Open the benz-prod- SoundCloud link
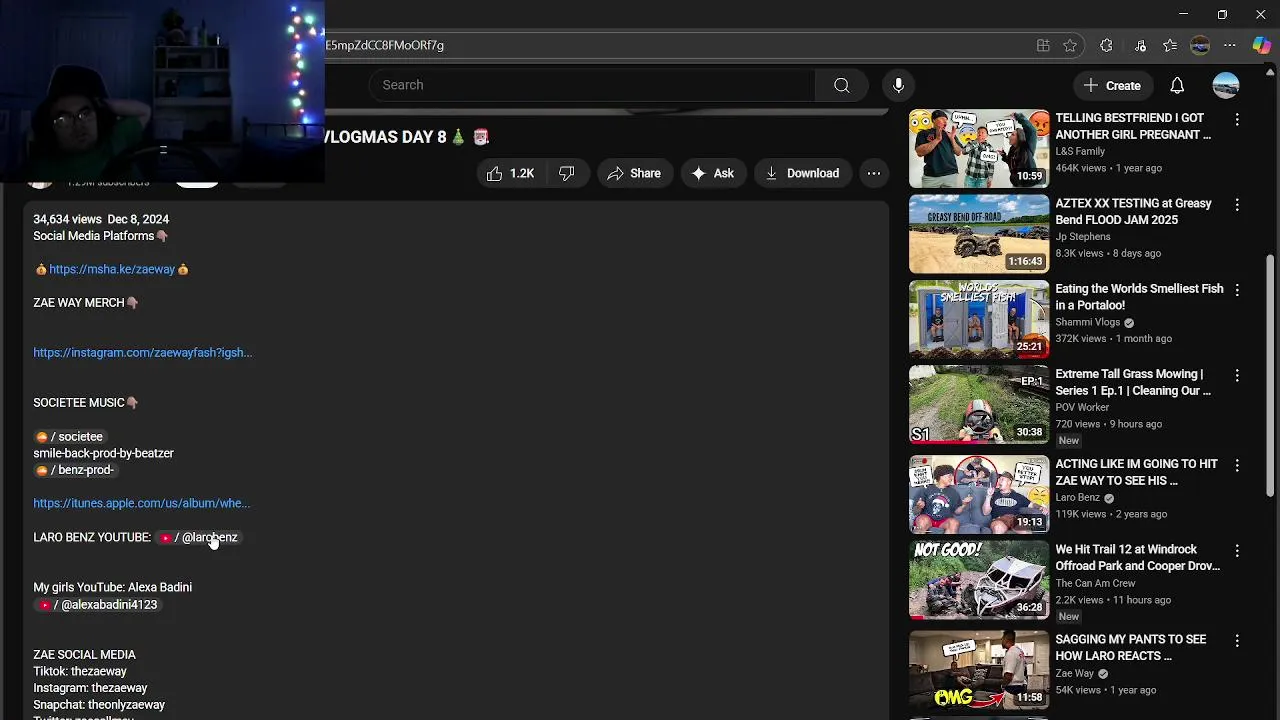1280x720 pixels. pos(75,470)
